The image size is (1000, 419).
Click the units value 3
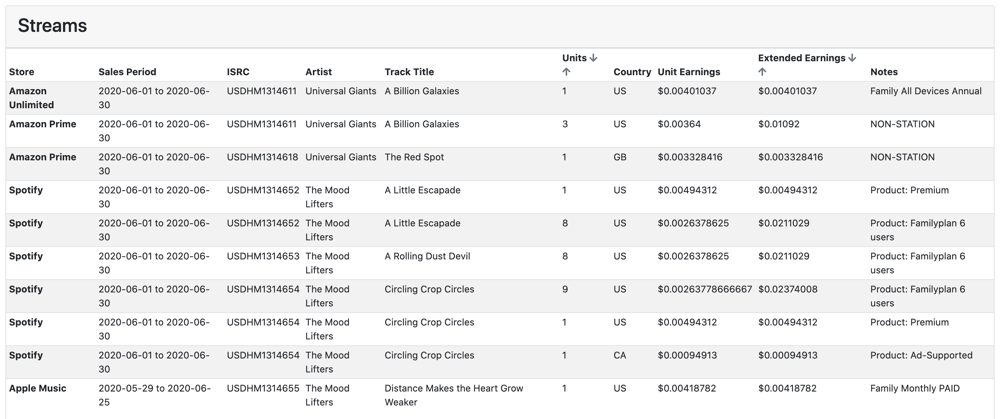pos(565,124)
